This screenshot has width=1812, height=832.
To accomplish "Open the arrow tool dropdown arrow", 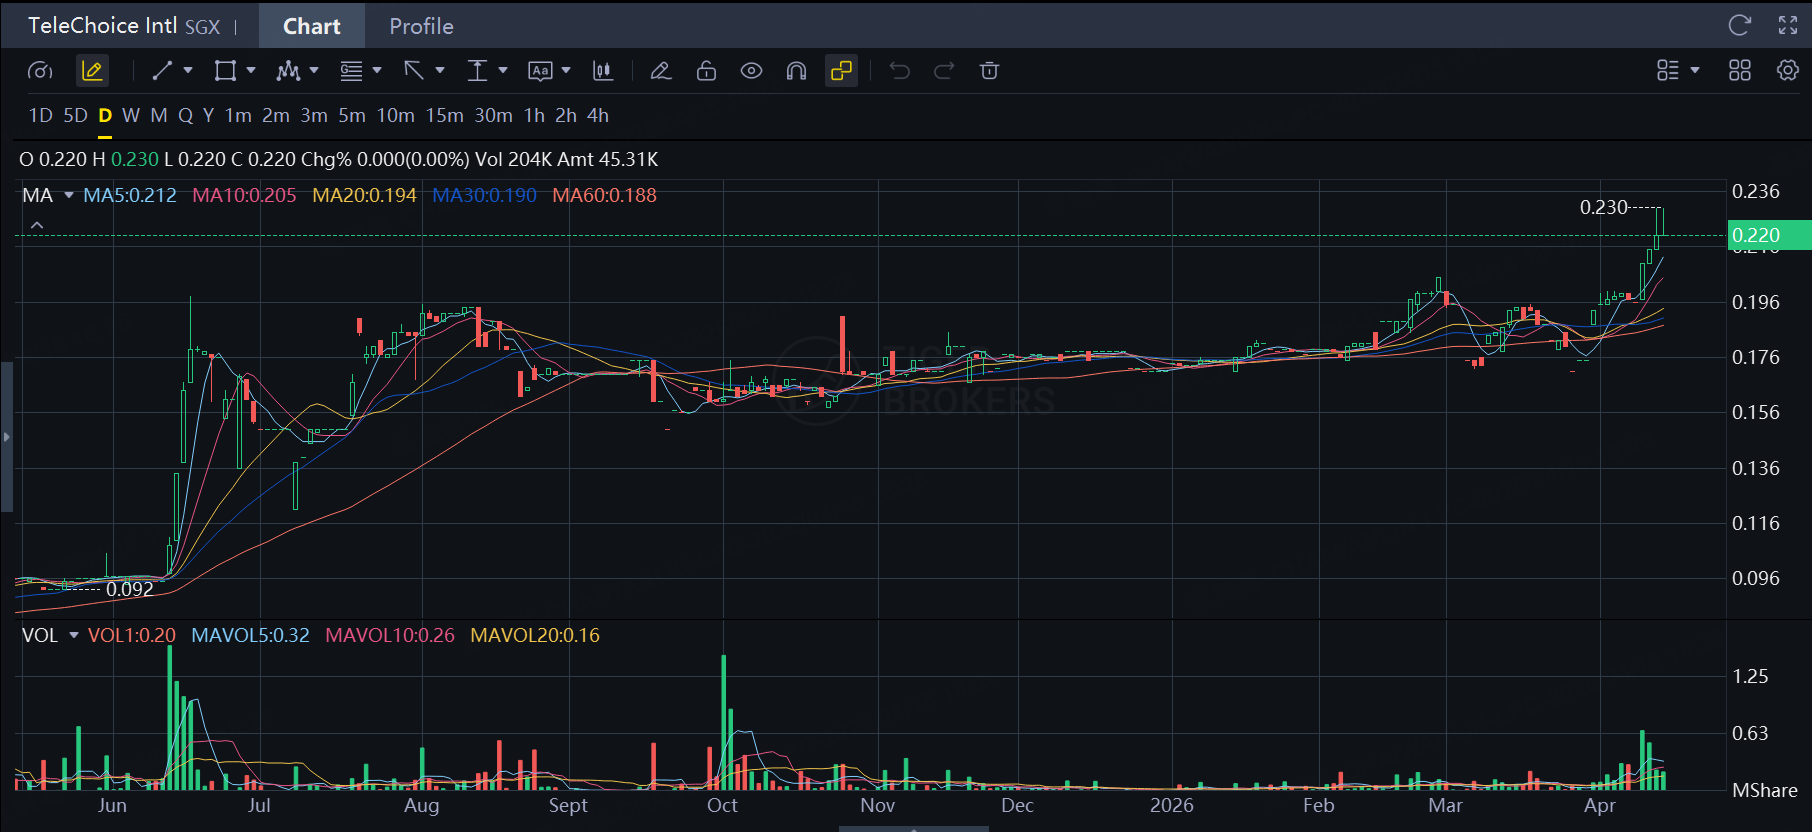I will pyautogui.click(x=440, y=71).
